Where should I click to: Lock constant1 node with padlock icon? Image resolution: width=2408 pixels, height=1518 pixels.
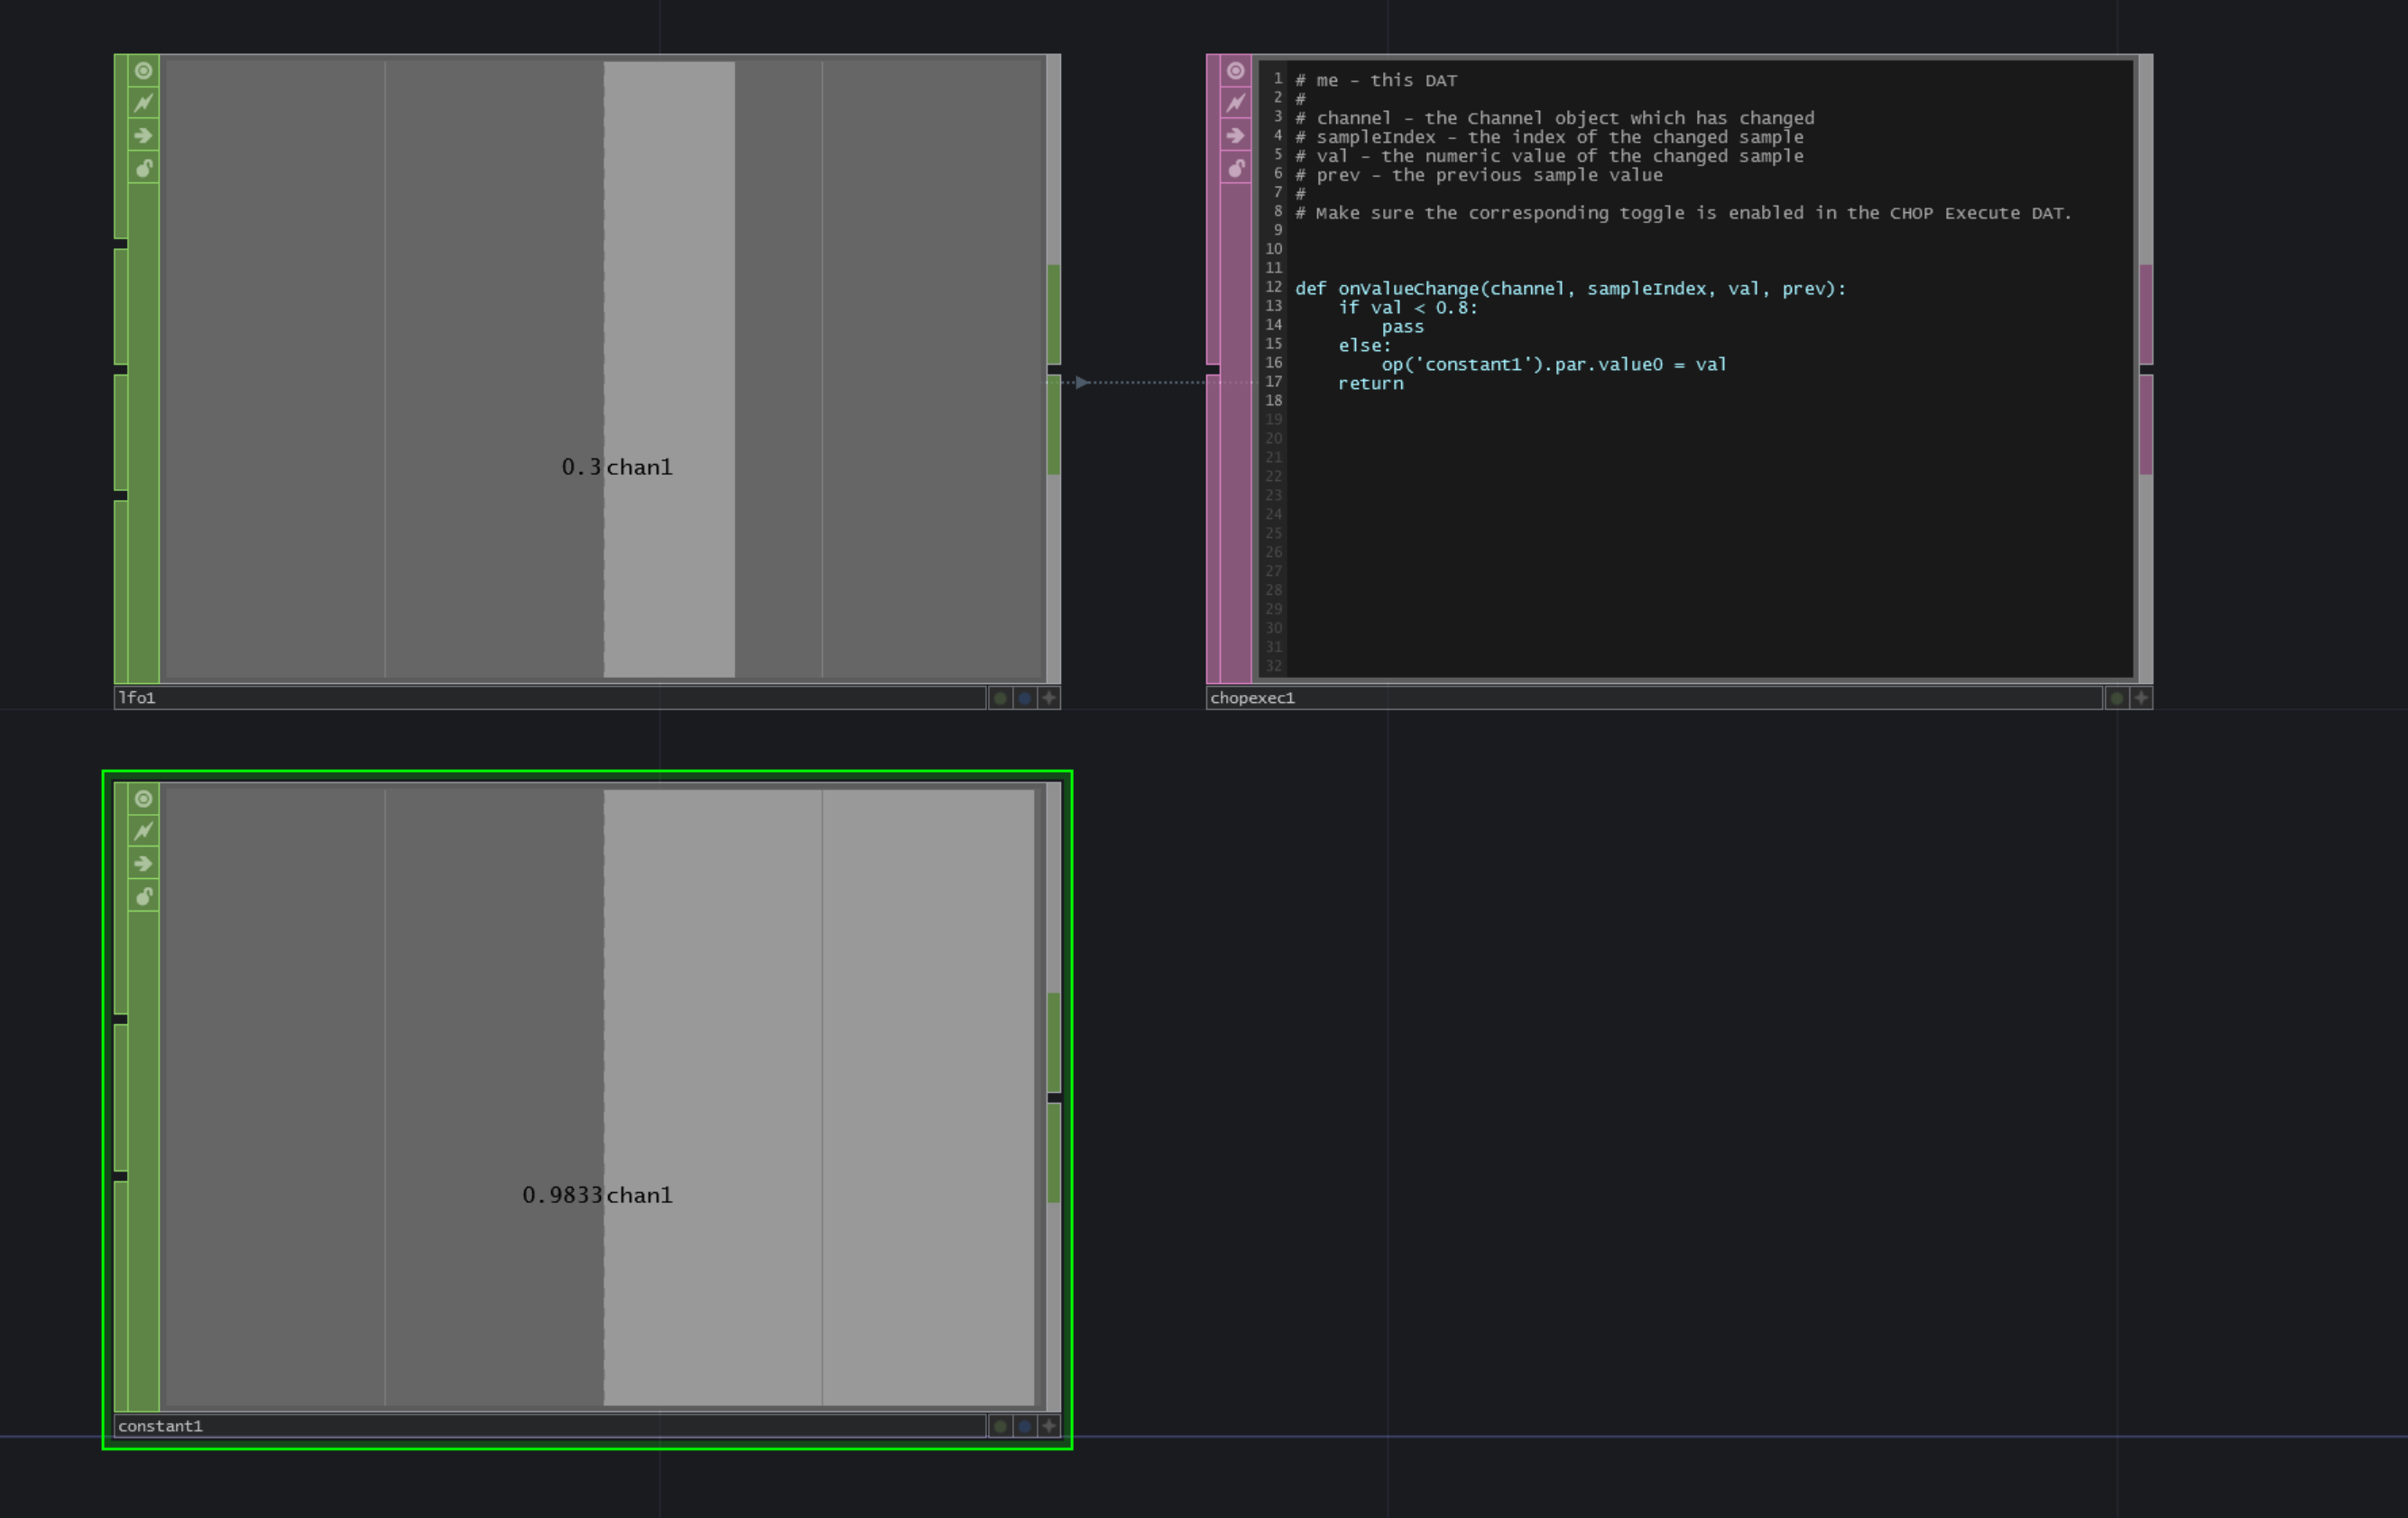pos(144,896)
